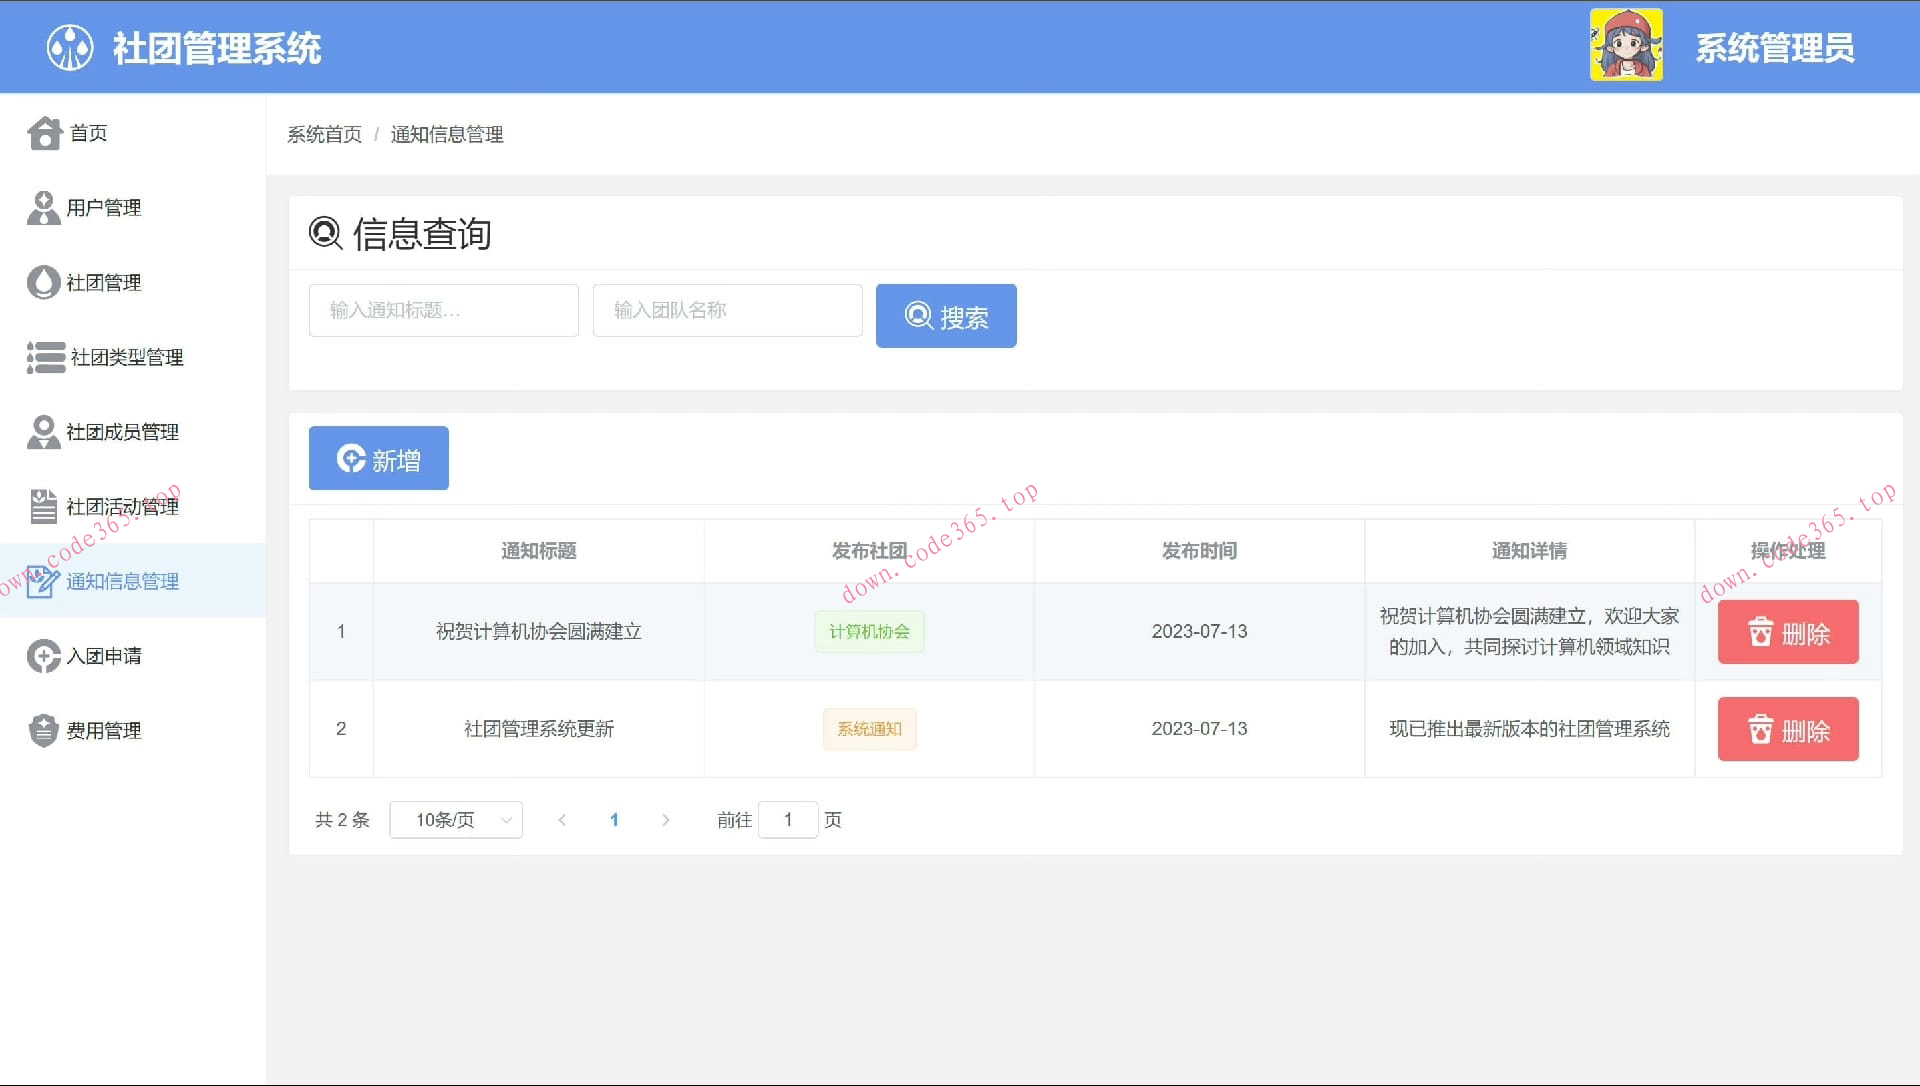Click page number 1 in pagination

point(614,819)
